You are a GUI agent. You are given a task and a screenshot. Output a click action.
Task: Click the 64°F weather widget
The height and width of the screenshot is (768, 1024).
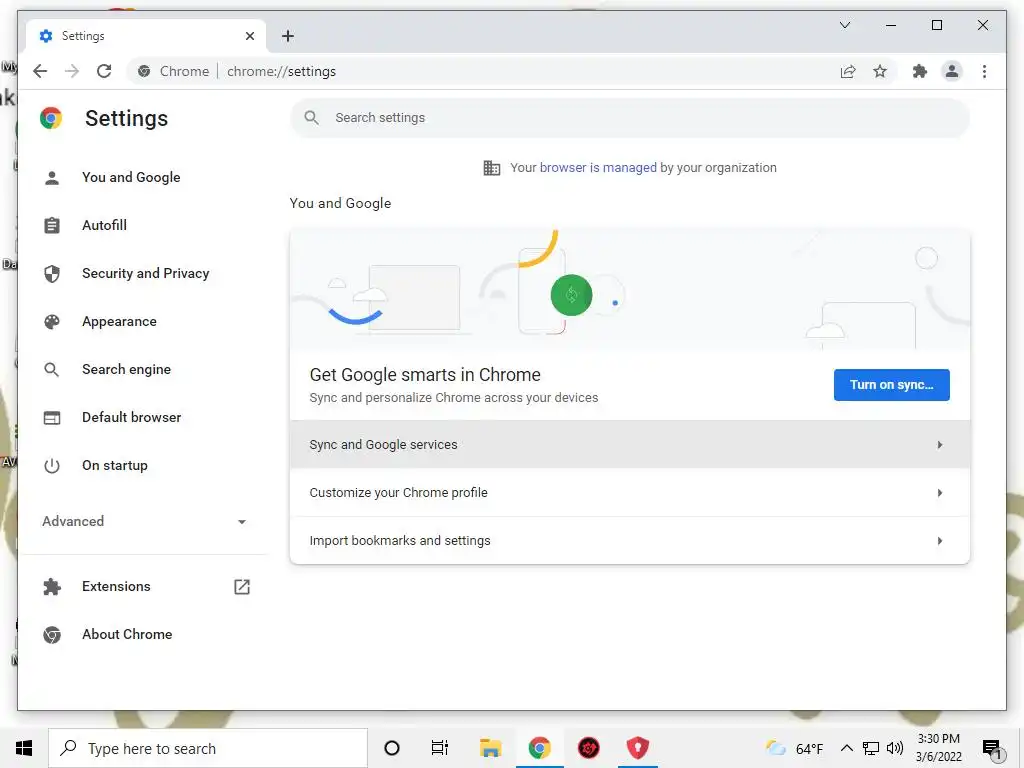[x=794, y=748]
